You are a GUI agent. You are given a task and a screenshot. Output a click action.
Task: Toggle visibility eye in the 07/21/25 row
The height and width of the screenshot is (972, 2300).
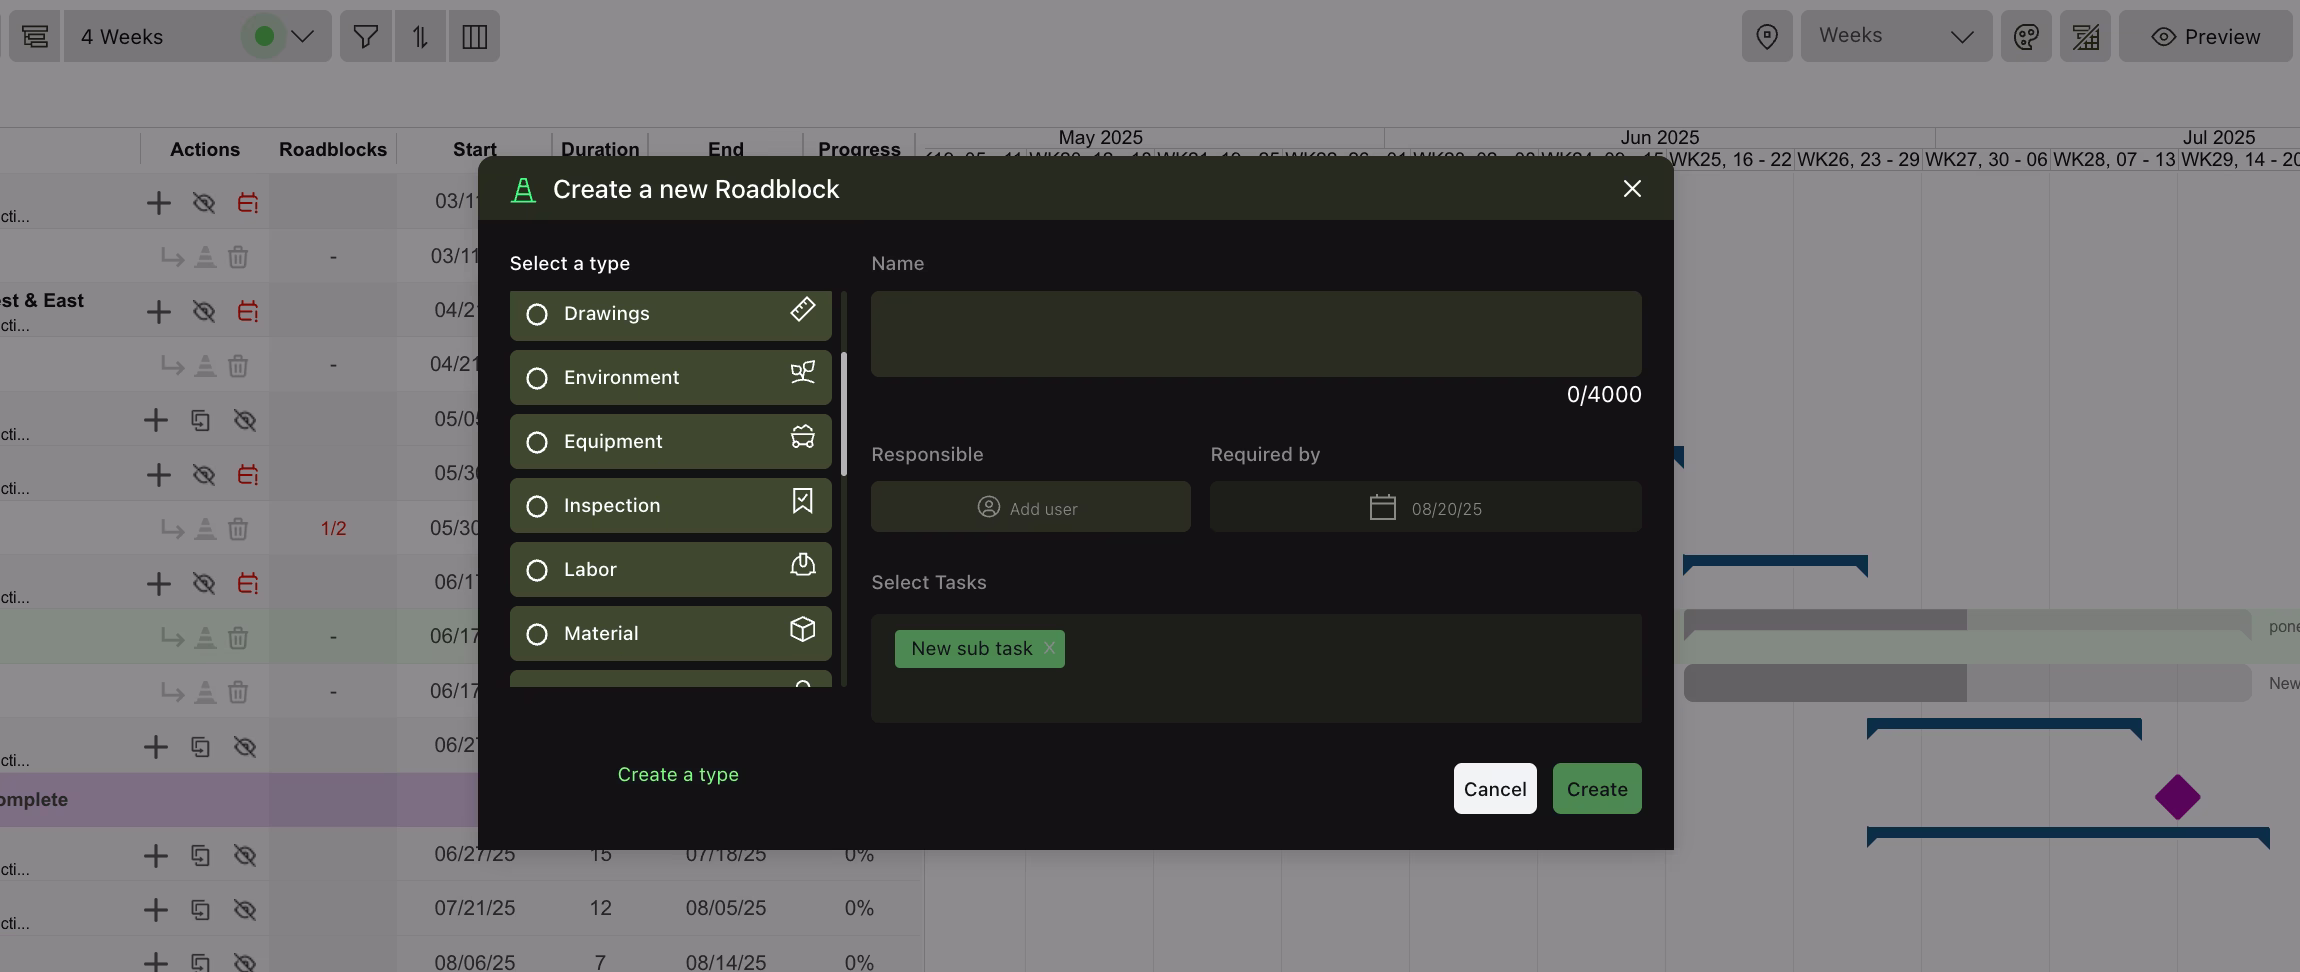click(x=245, y=910)
